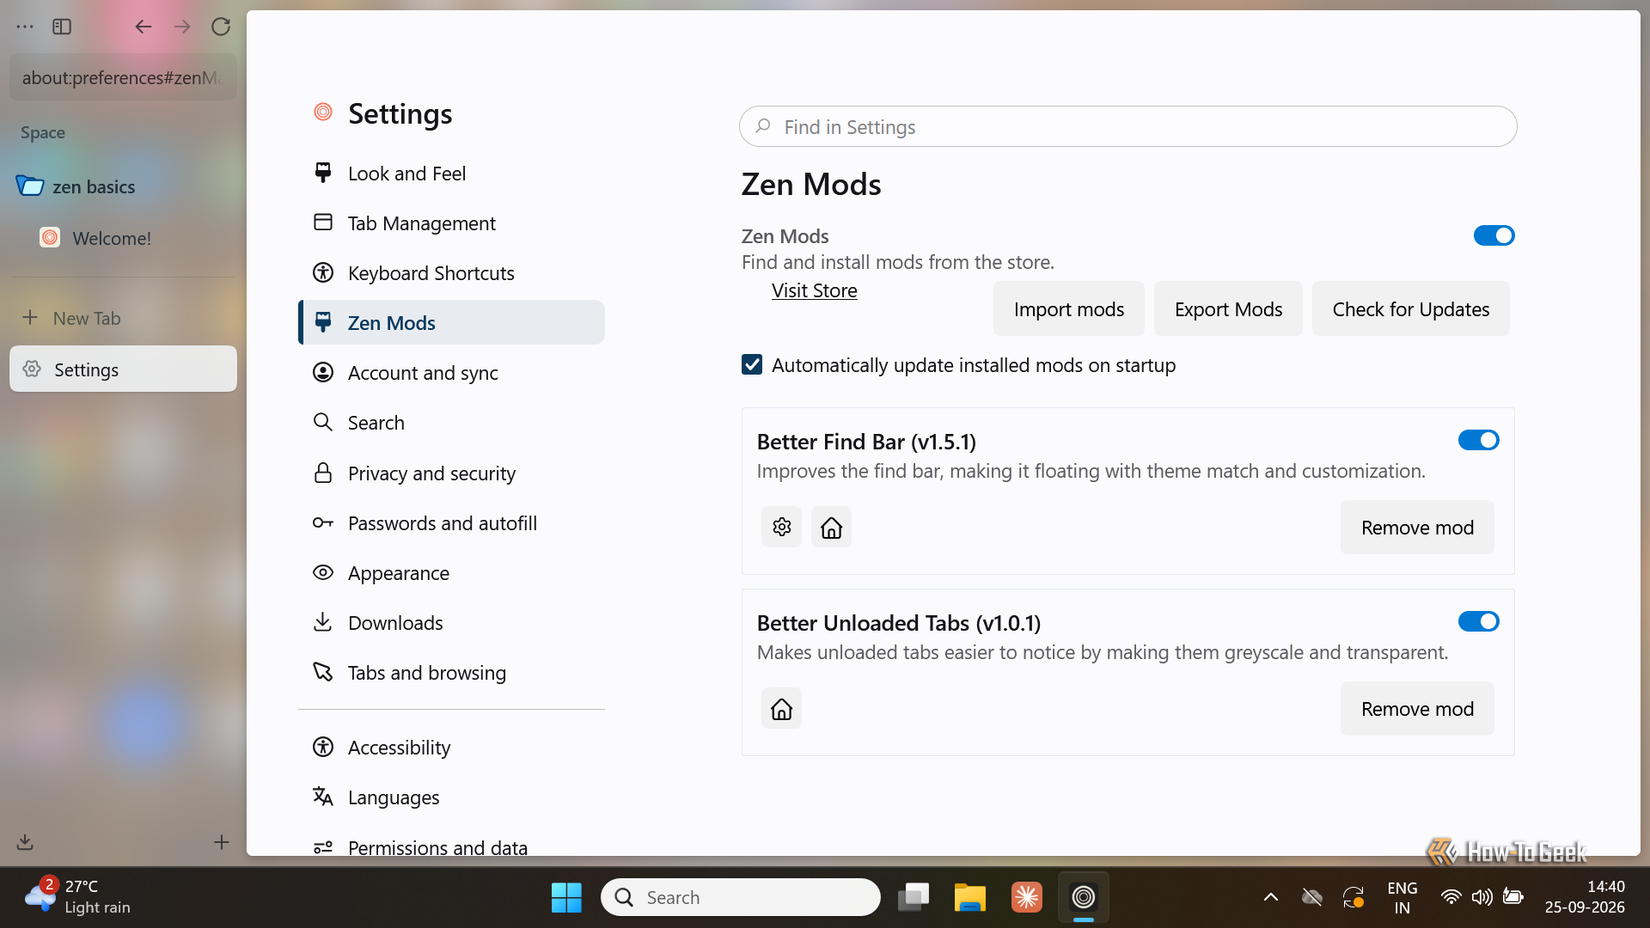
Task: Remove the Better Find Bar mod
Action: tap(1417, 527)
